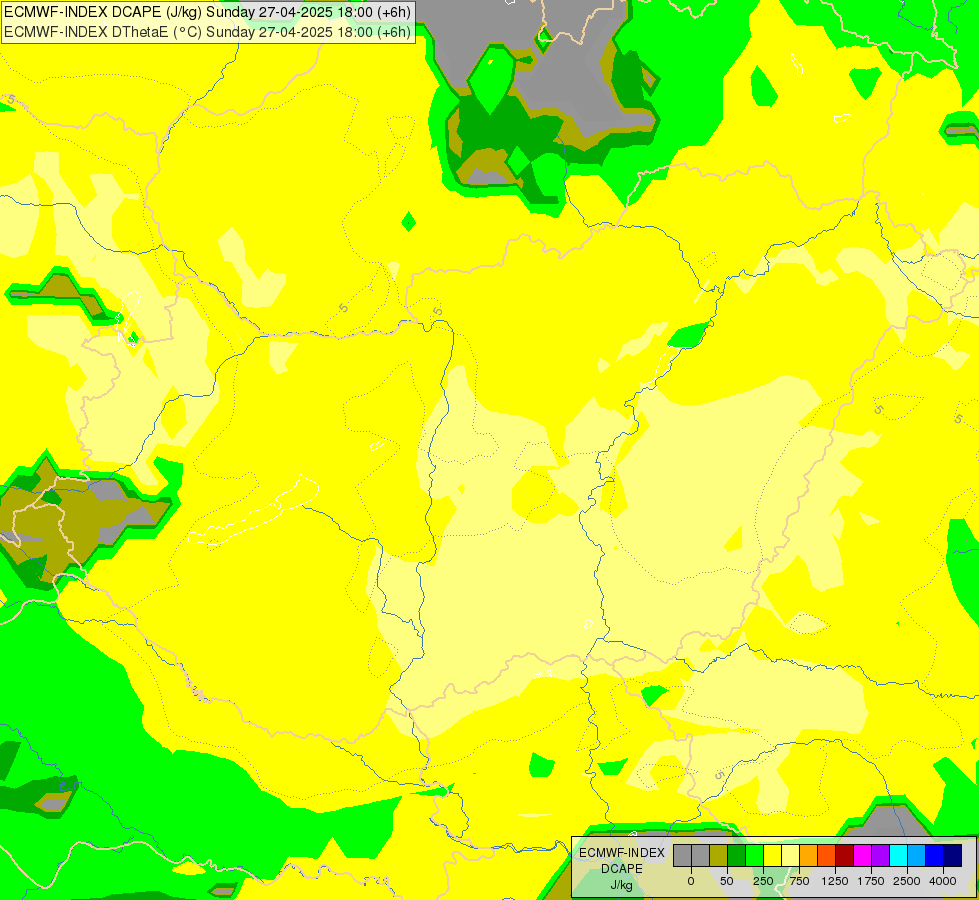Image resolution: width=979 pixels, height=900 pixels.
Task: Select the cyan legend swatch
Action: coord(898,855)
